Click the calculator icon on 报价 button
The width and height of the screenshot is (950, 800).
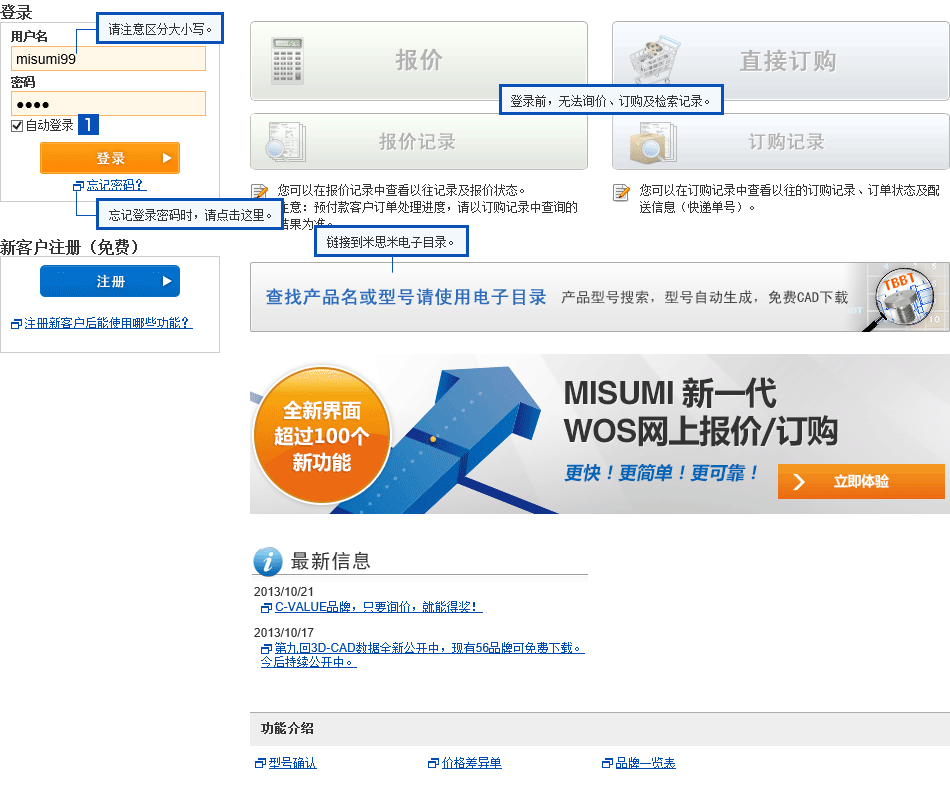pos(287,61)
